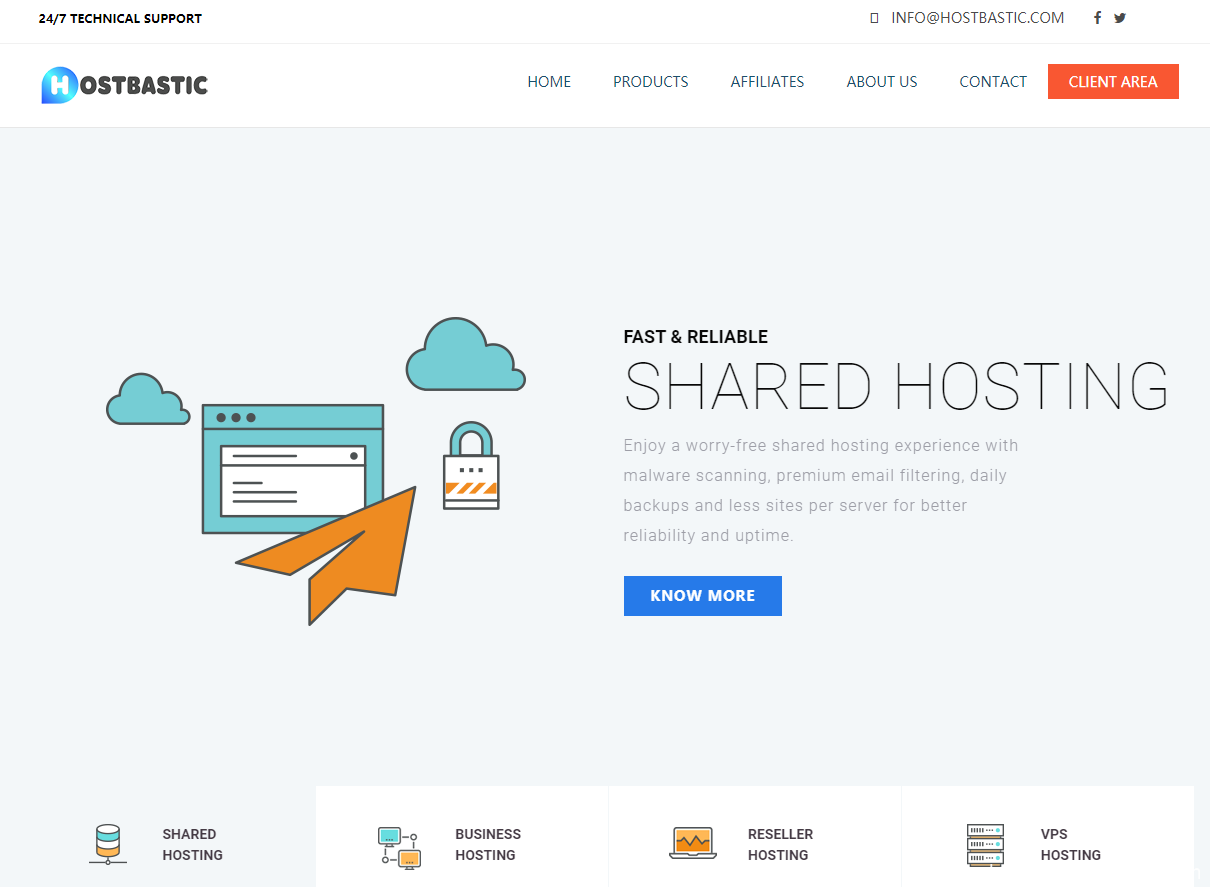Open the Products navigation menu
This screenshot has width=1210, height=887.
(x=650, y=82)
